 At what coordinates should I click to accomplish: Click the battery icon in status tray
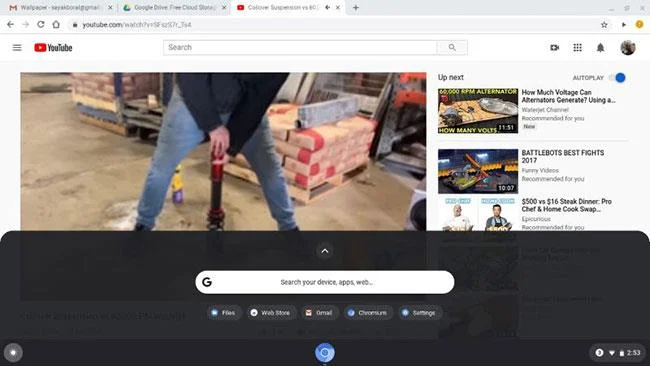[622, 353]
